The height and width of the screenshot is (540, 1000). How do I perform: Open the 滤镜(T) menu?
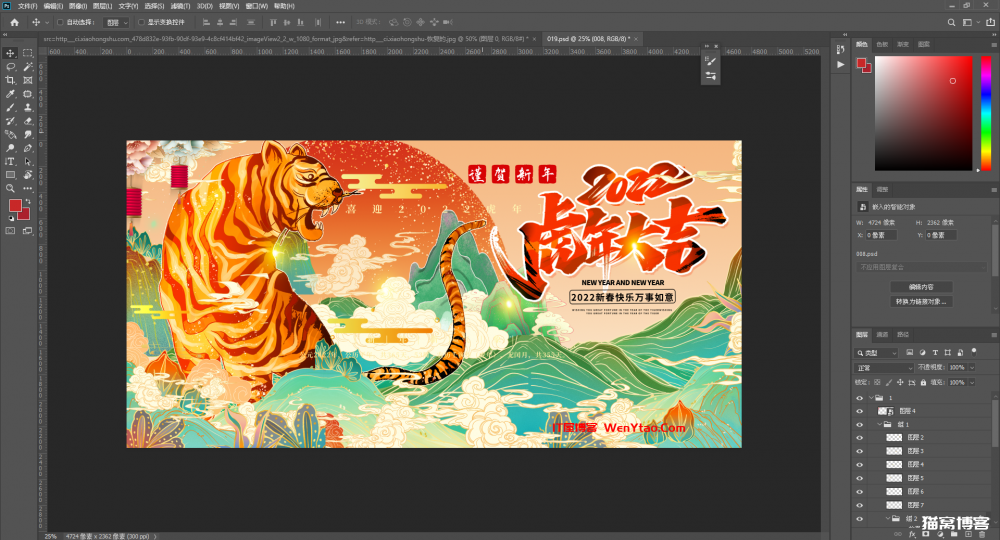click(180, 6)
